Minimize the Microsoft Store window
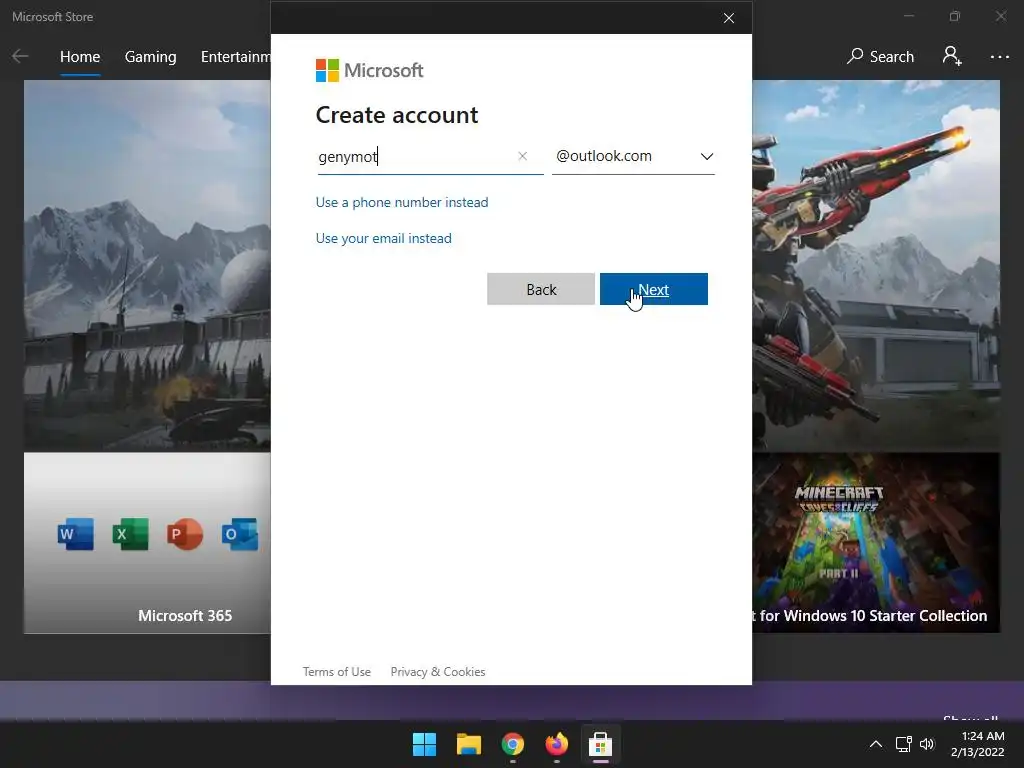 pyautogui.click(x=908, y=16)
